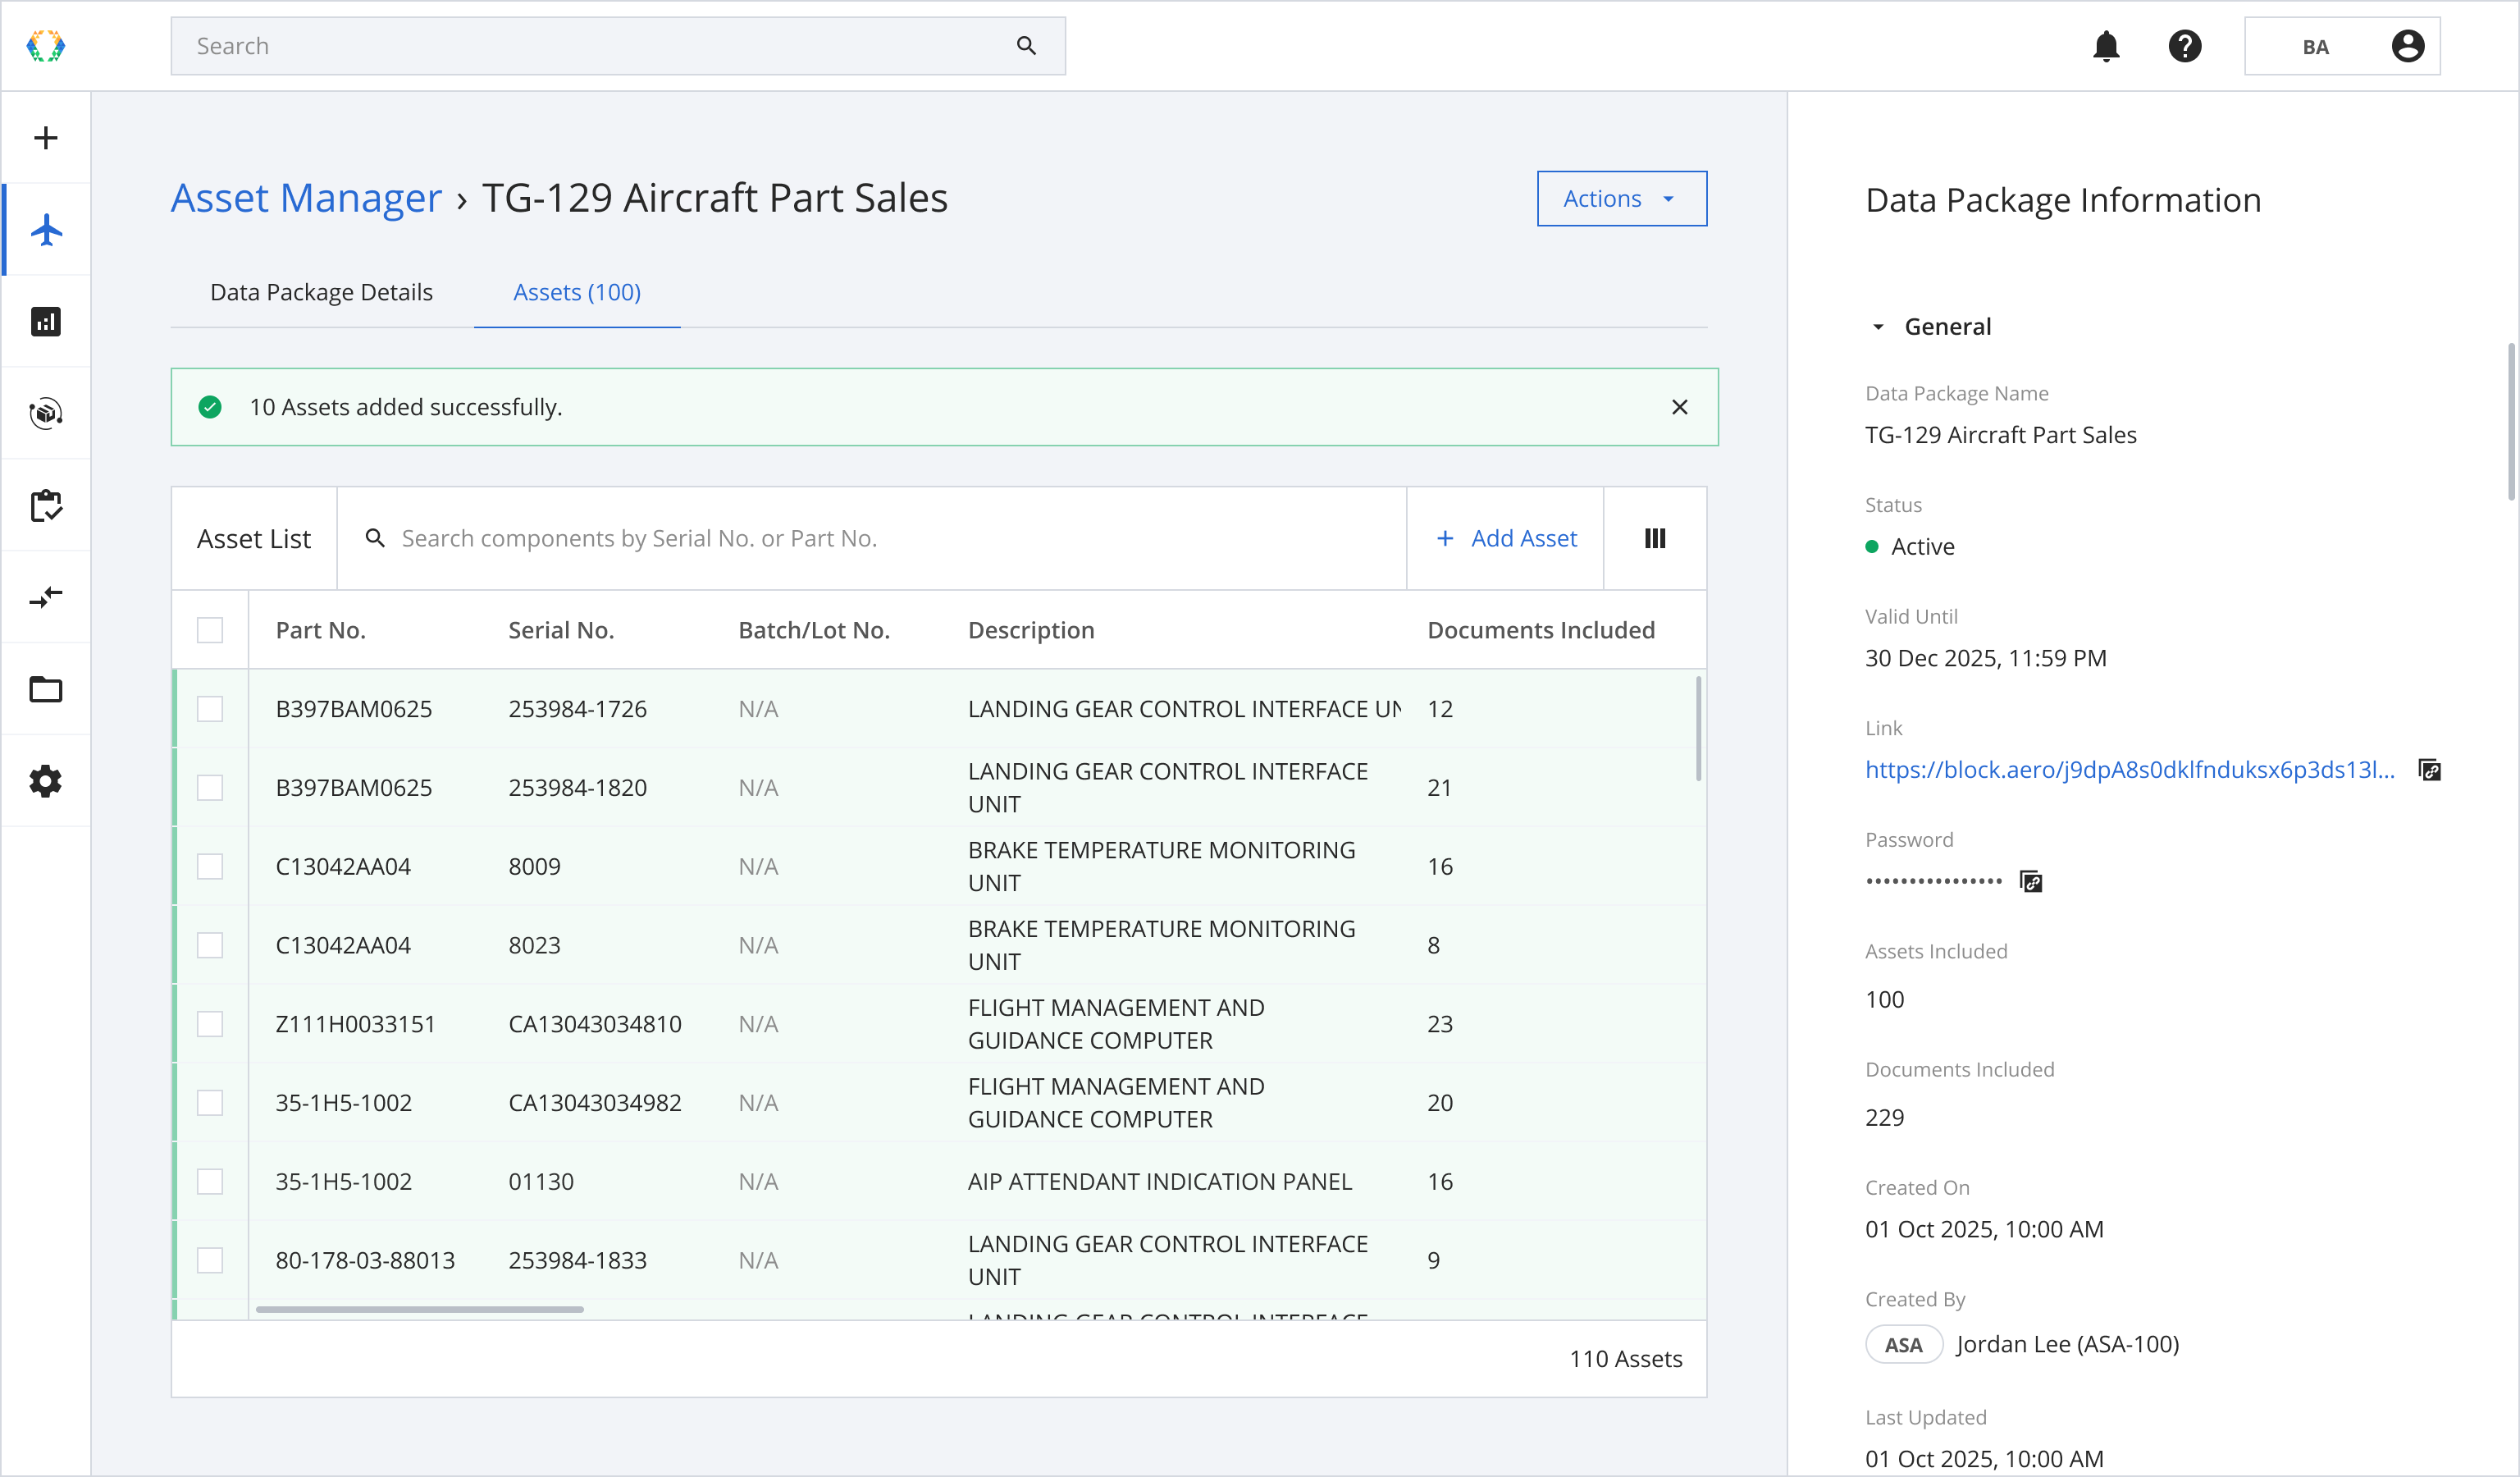Click the airplane icon in sidebar
The height and width of the screenshot is (1477, 2520).
pos(46,230)
